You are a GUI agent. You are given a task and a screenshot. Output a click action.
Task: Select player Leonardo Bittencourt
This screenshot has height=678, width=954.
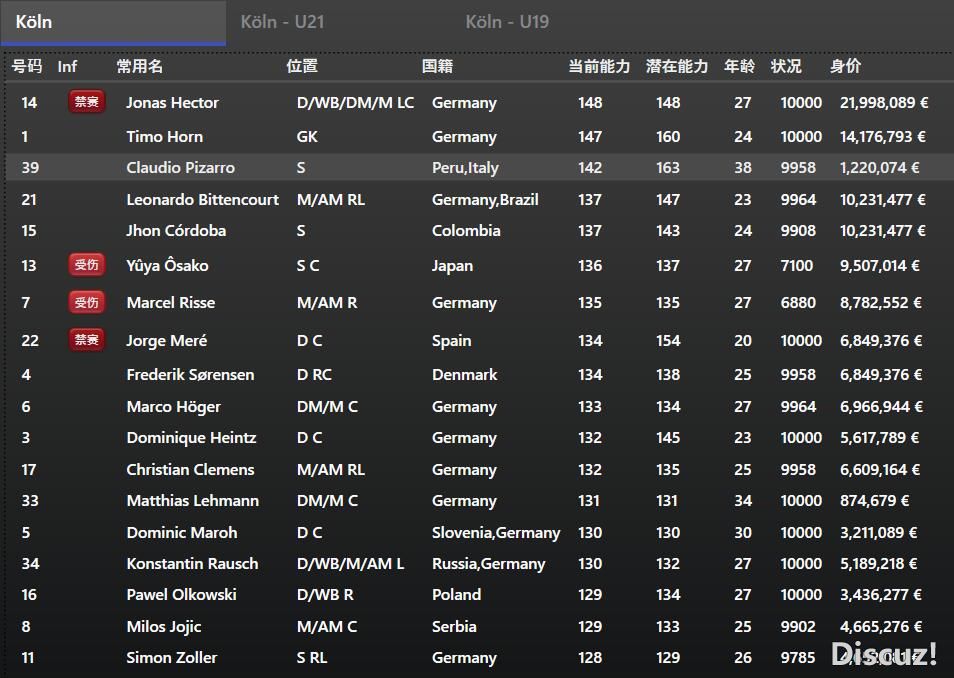coord(203,200)
